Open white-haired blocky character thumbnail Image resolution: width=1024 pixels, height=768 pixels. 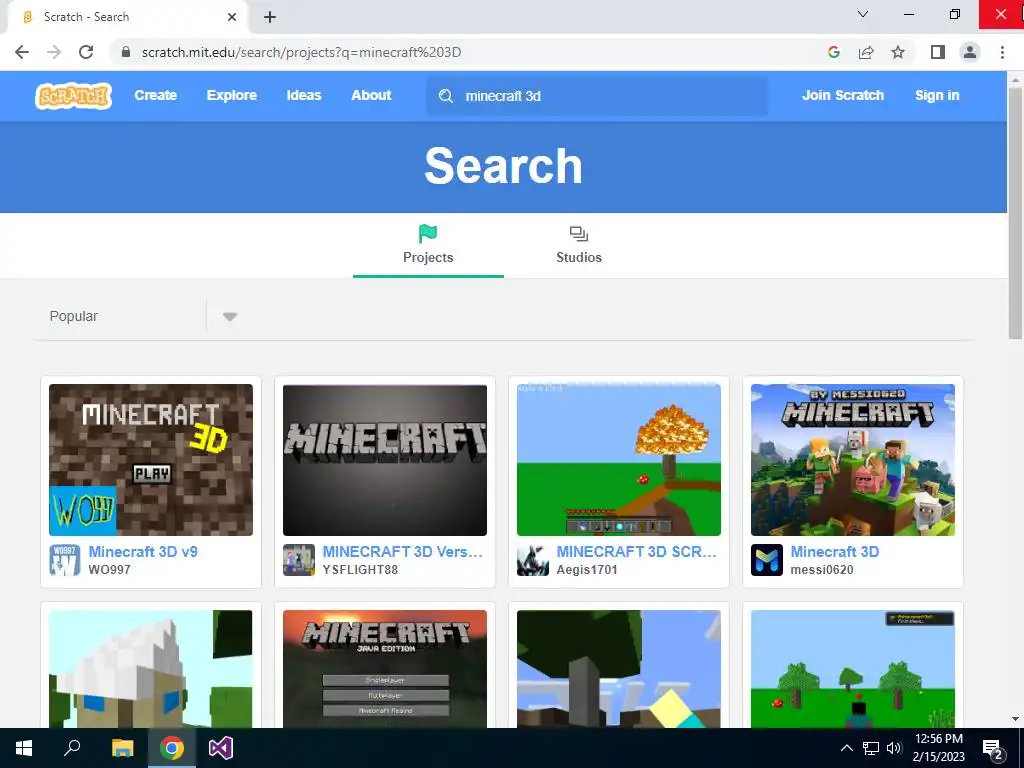[151, 669]
